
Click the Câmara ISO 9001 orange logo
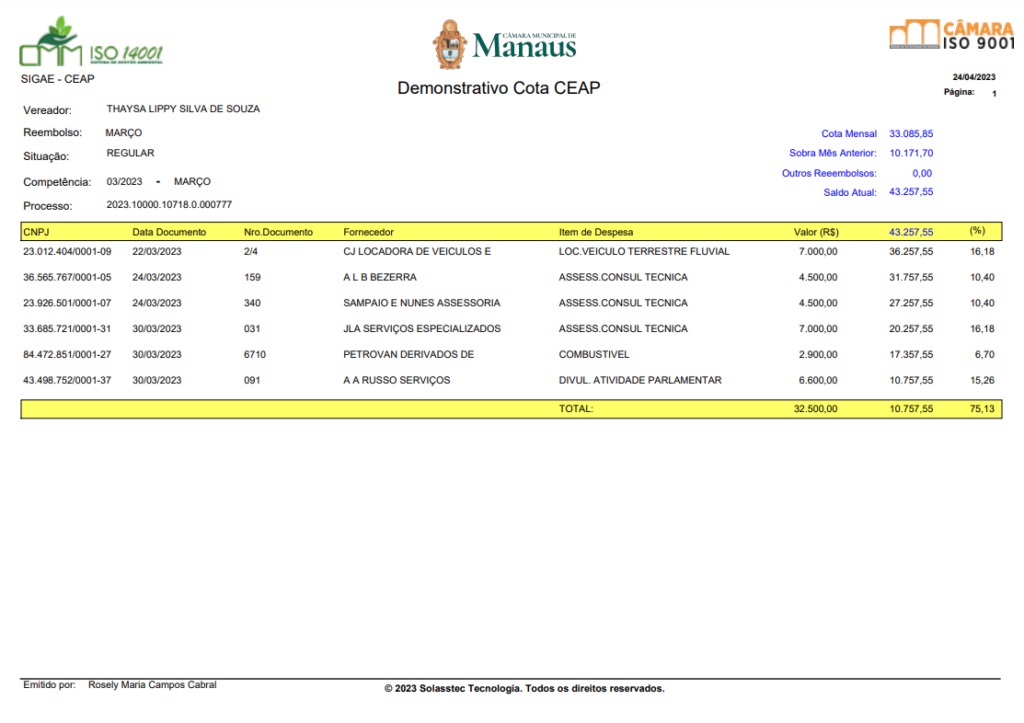tap(952, 35)
